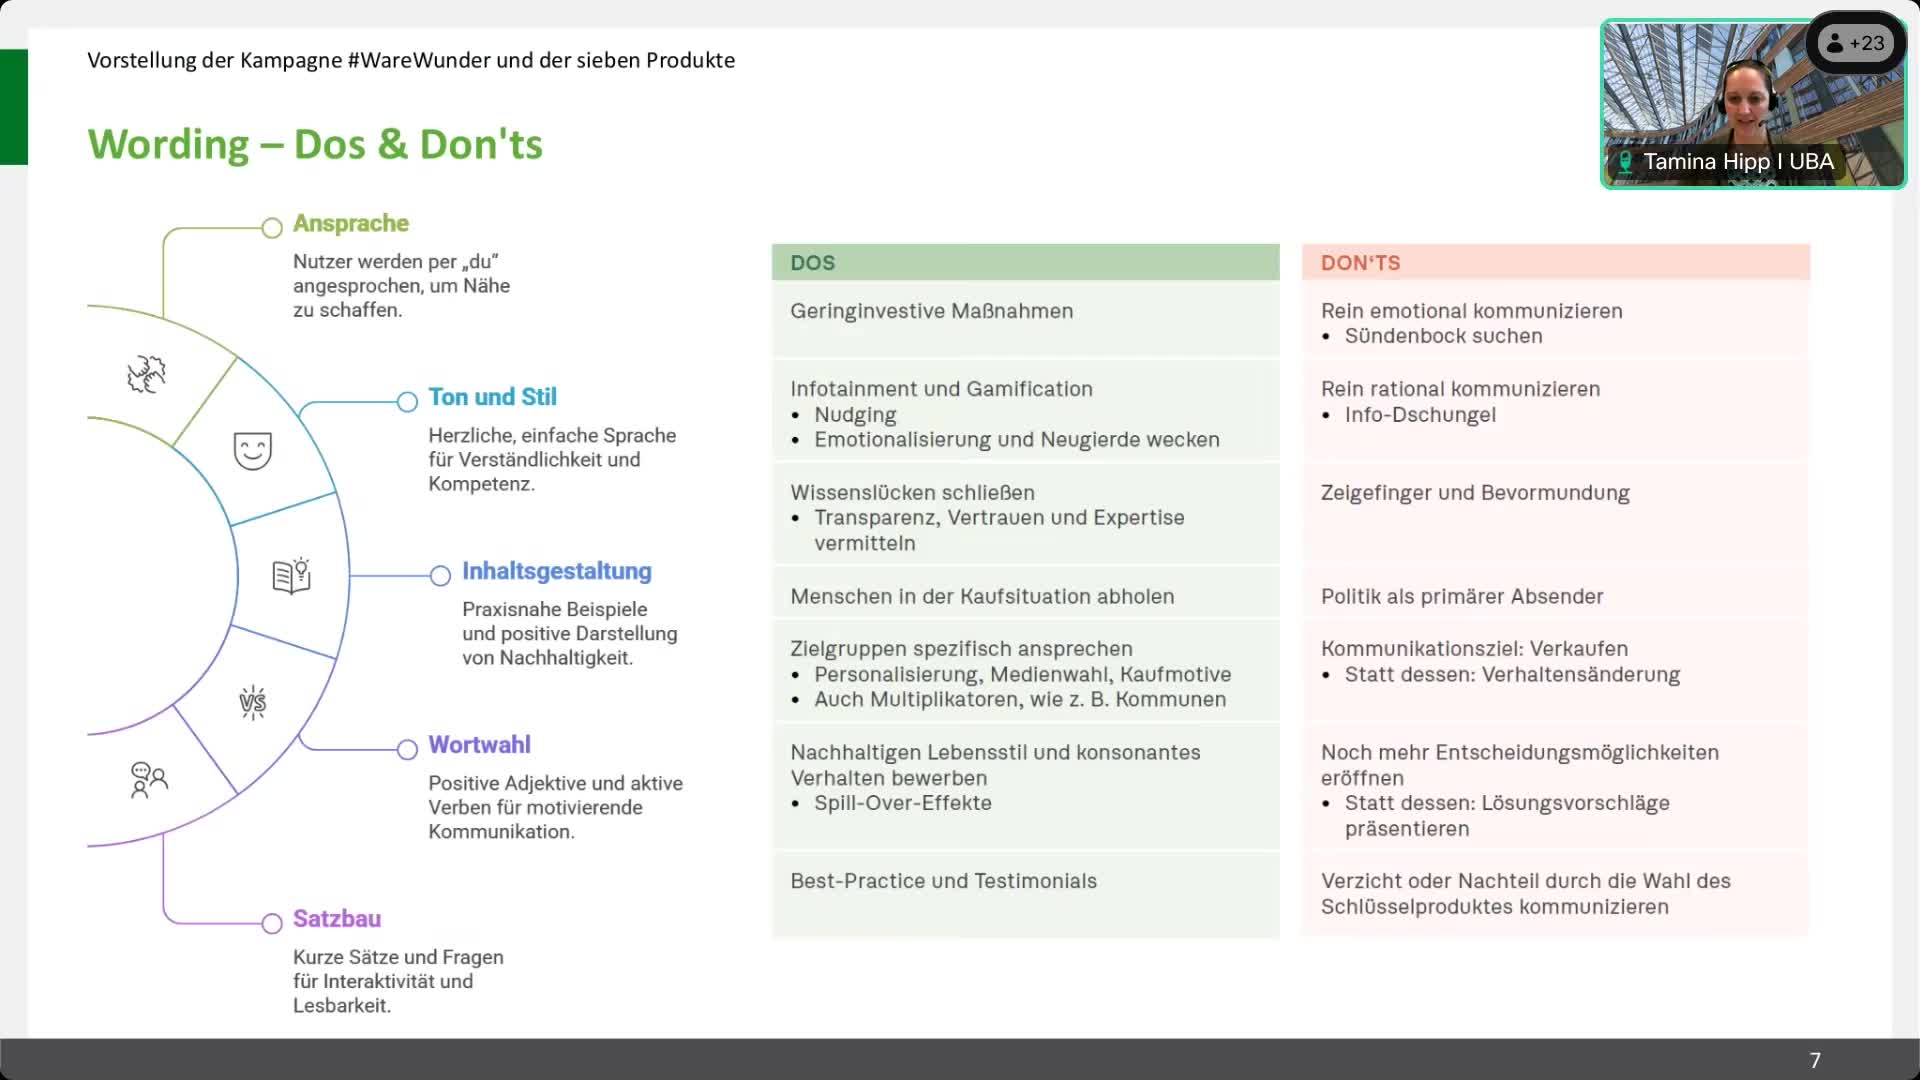Click the smiley mask icon for Ton und Stil

pyautogui.click(x=252, y=451)
